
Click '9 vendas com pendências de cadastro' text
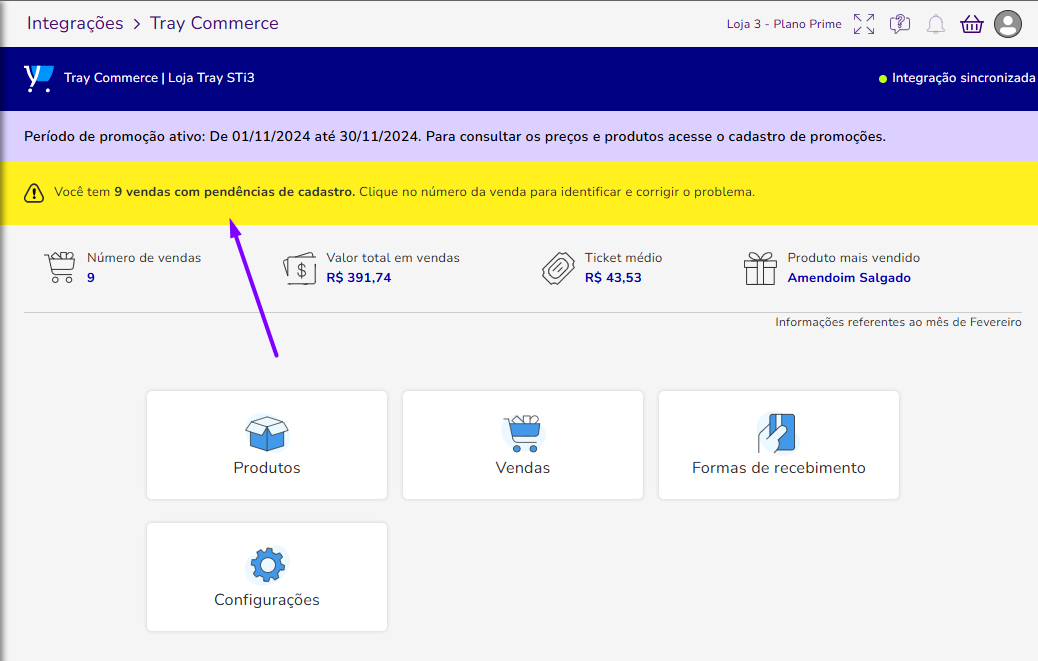click(x=234, y=192)
